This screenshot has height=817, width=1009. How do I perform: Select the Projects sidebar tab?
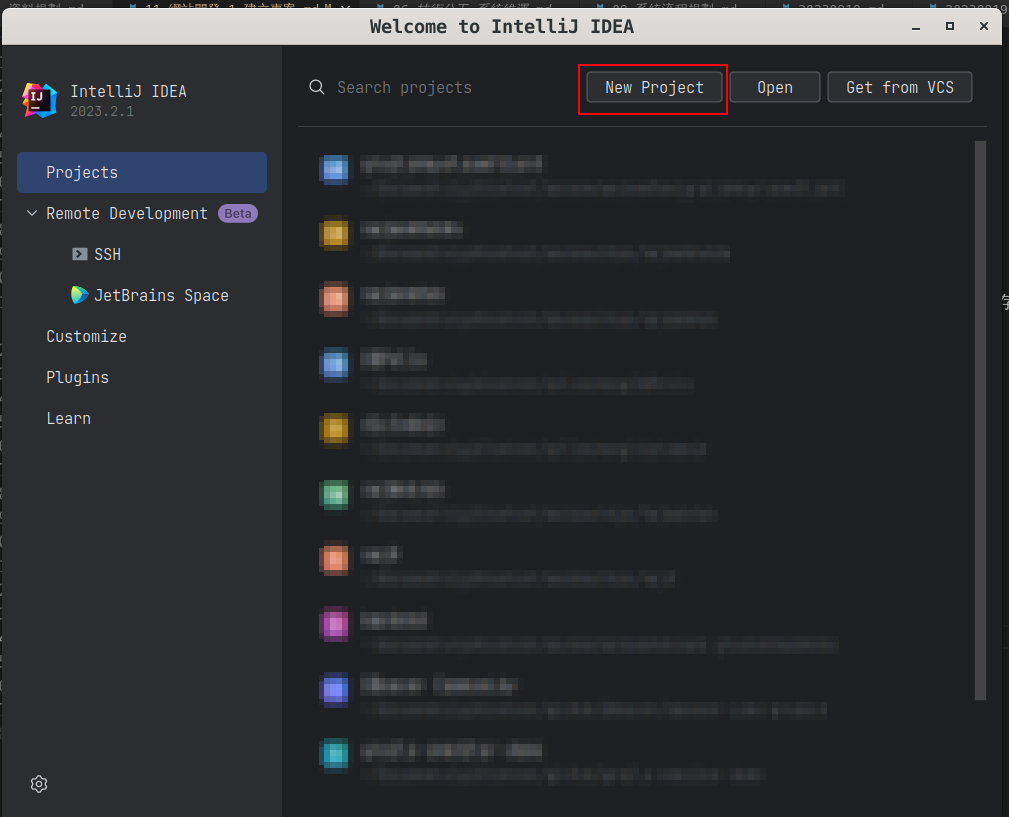click(x=142, y=172)
